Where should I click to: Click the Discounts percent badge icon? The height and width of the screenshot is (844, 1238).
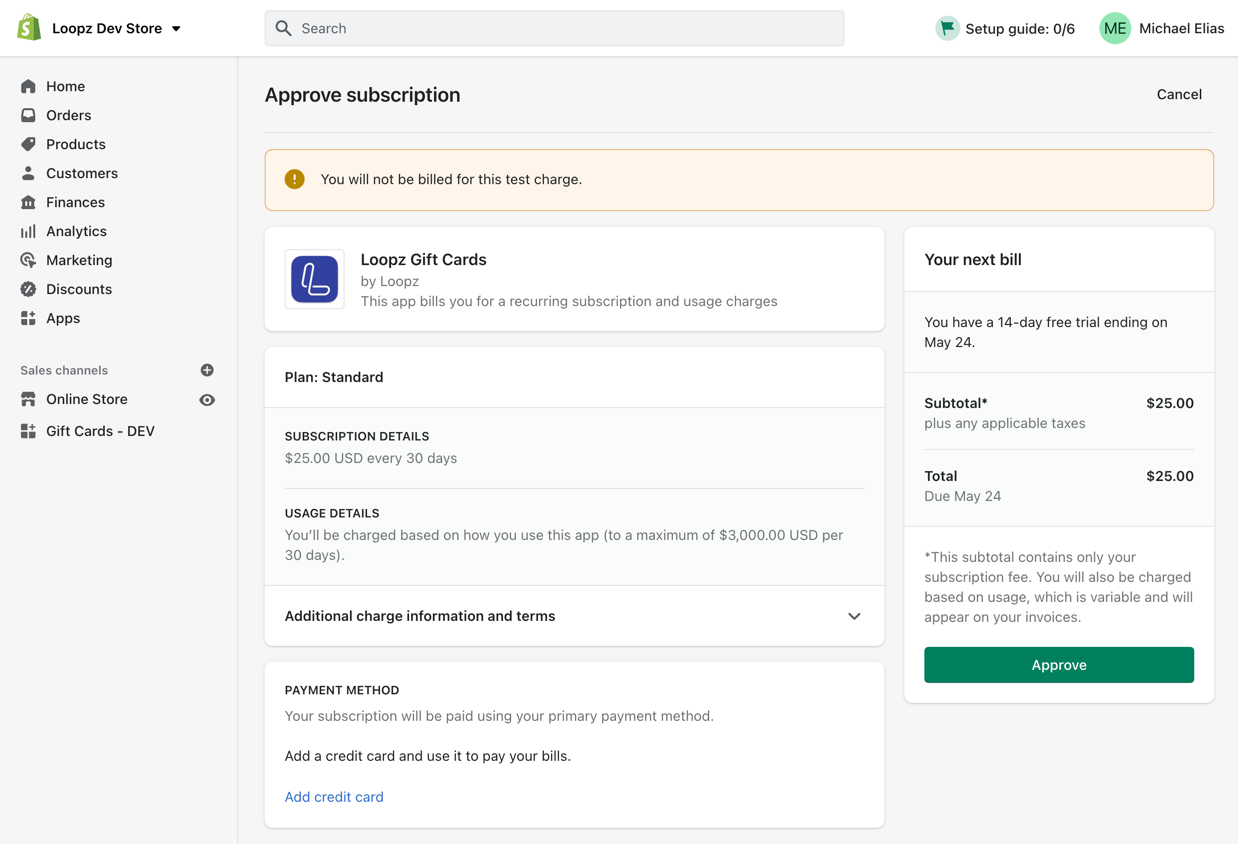click(x=28, y=290)
